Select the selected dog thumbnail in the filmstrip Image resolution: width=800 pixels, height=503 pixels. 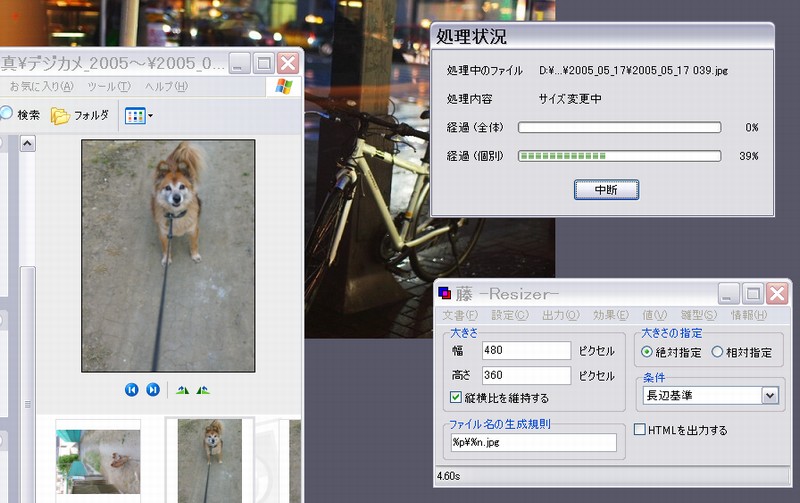[210, 459]
